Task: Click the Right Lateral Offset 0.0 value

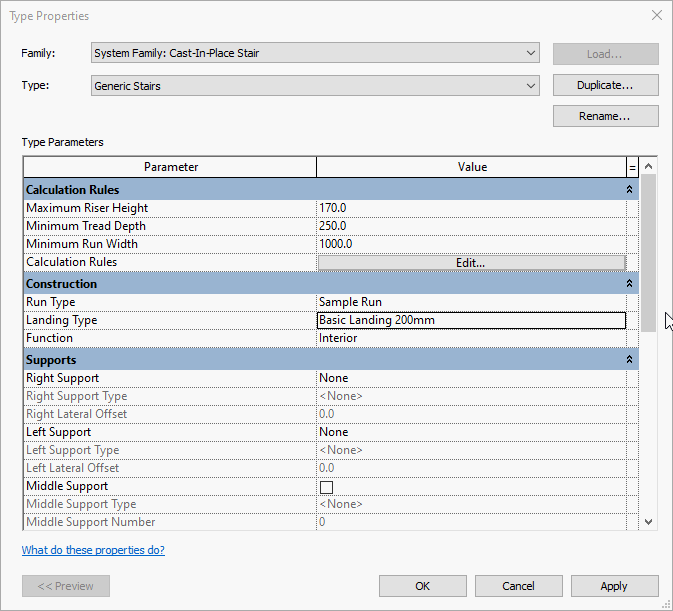Action: [471, 414]
